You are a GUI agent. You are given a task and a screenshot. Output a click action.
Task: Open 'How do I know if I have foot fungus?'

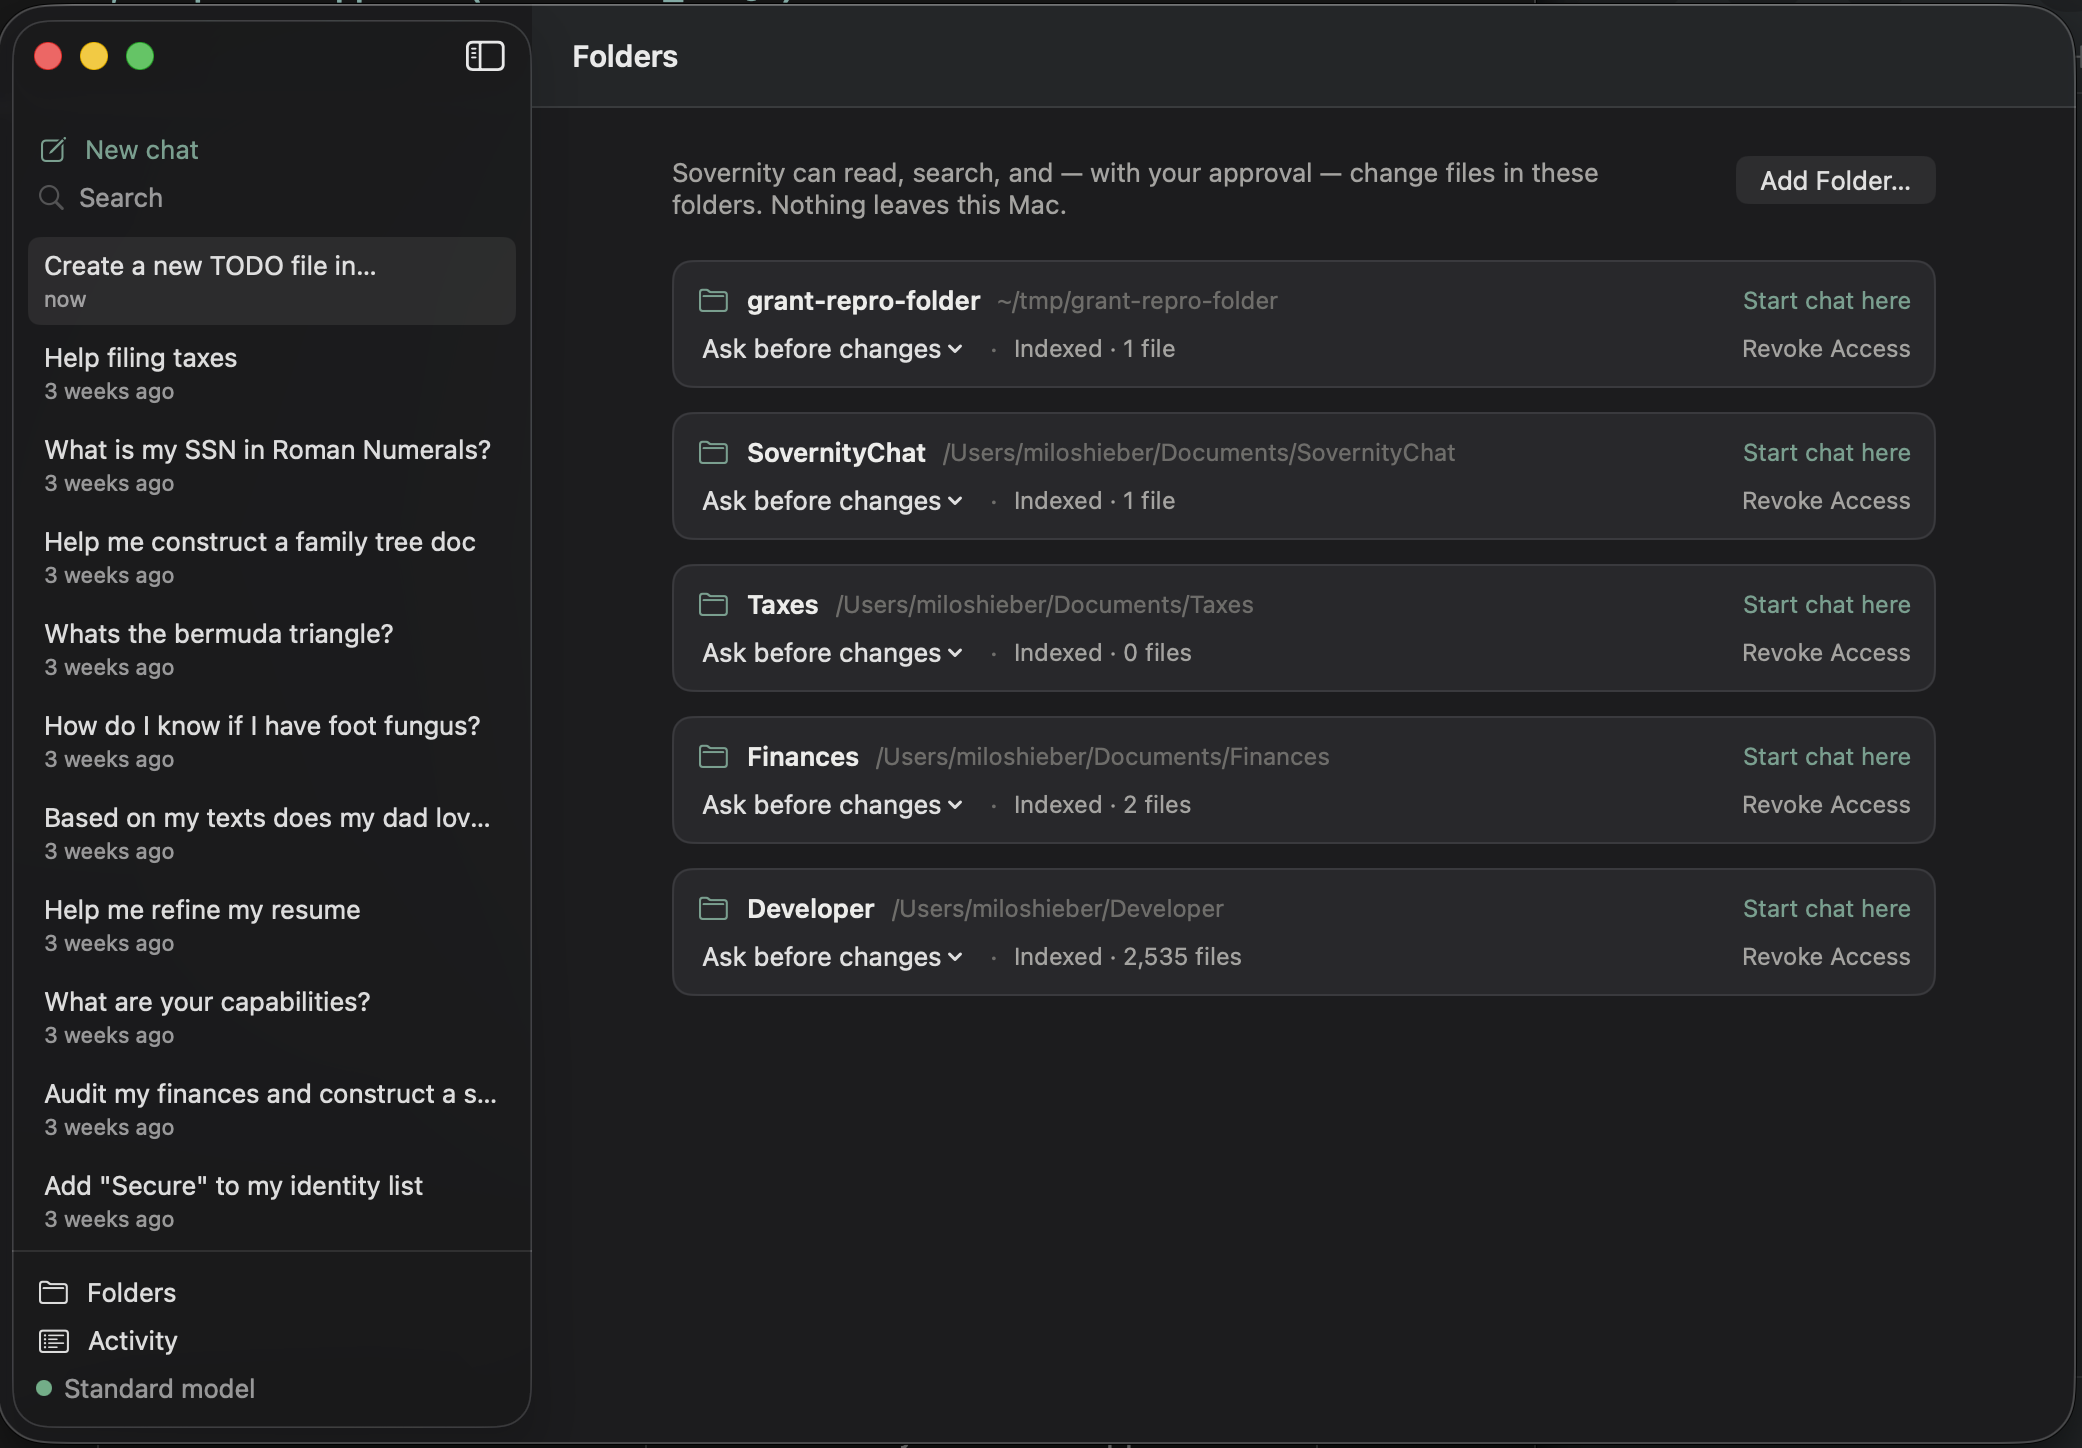point(272,741)
